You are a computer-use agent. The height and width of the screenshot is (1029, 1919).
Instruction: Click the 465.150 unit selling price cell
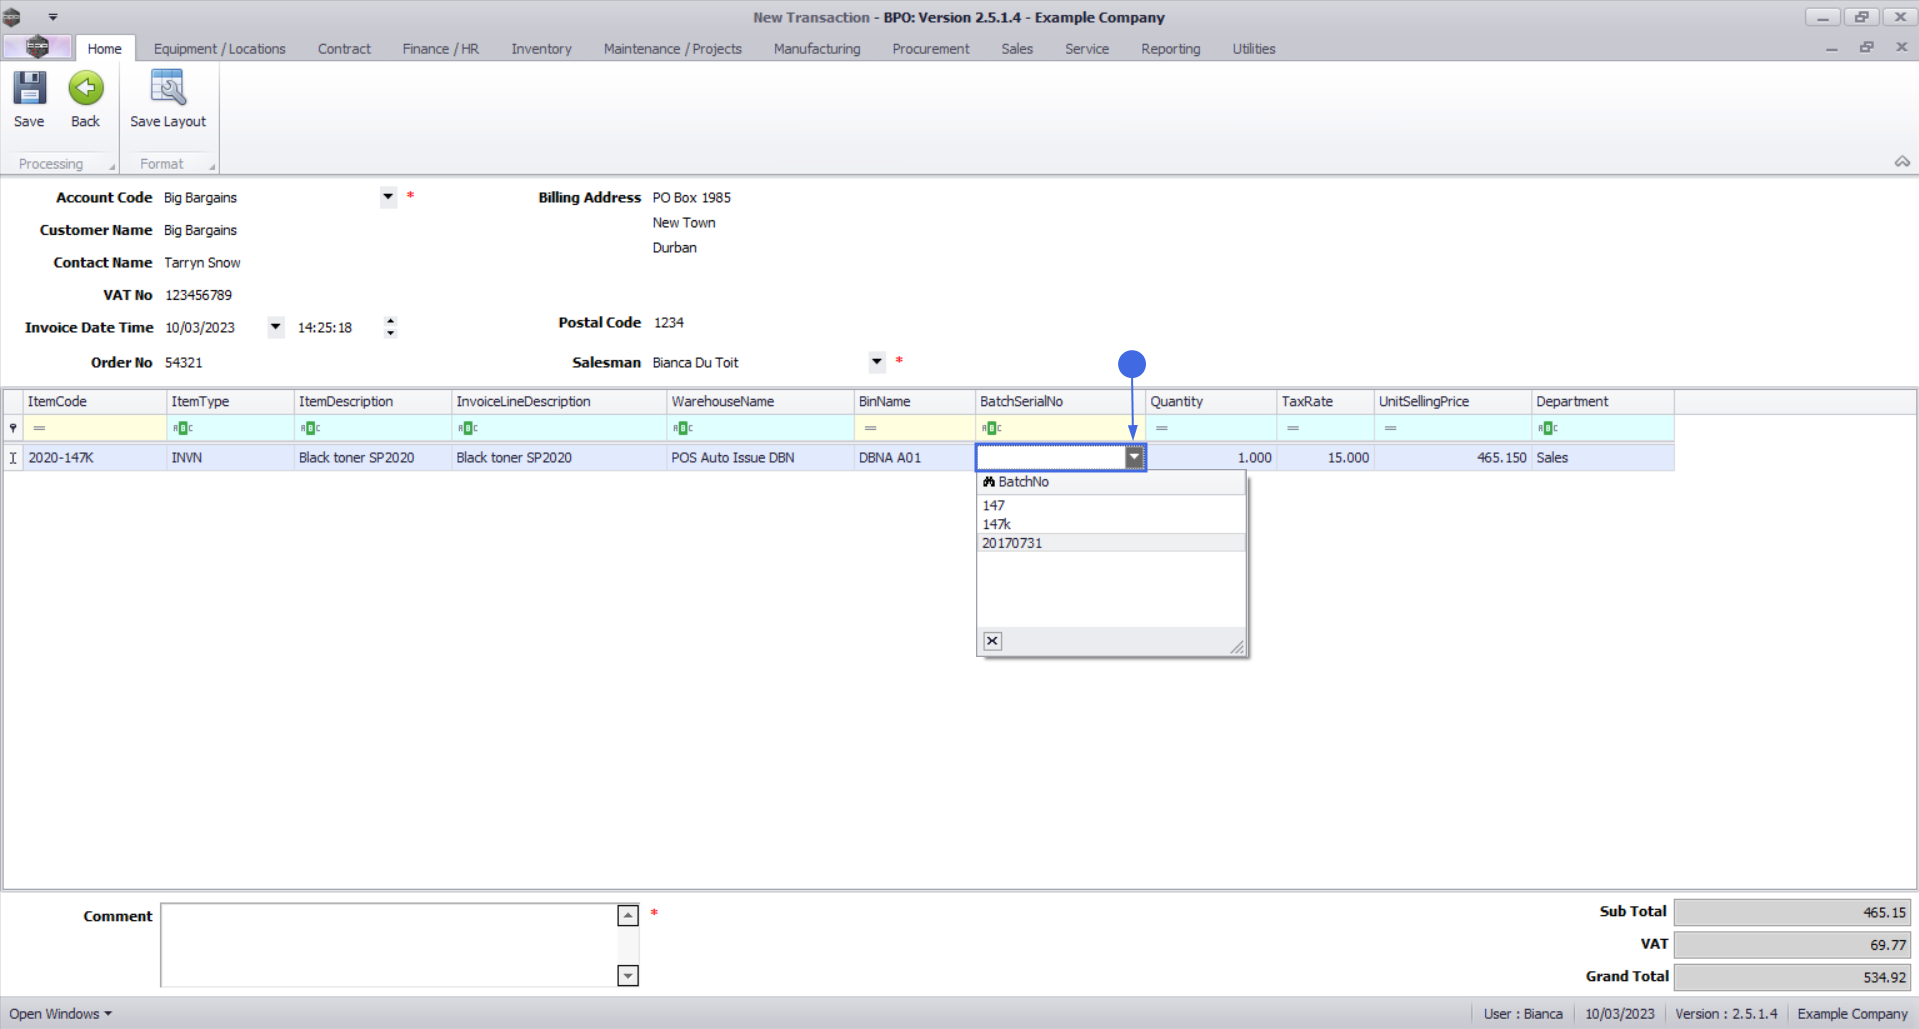(1452, 457)
